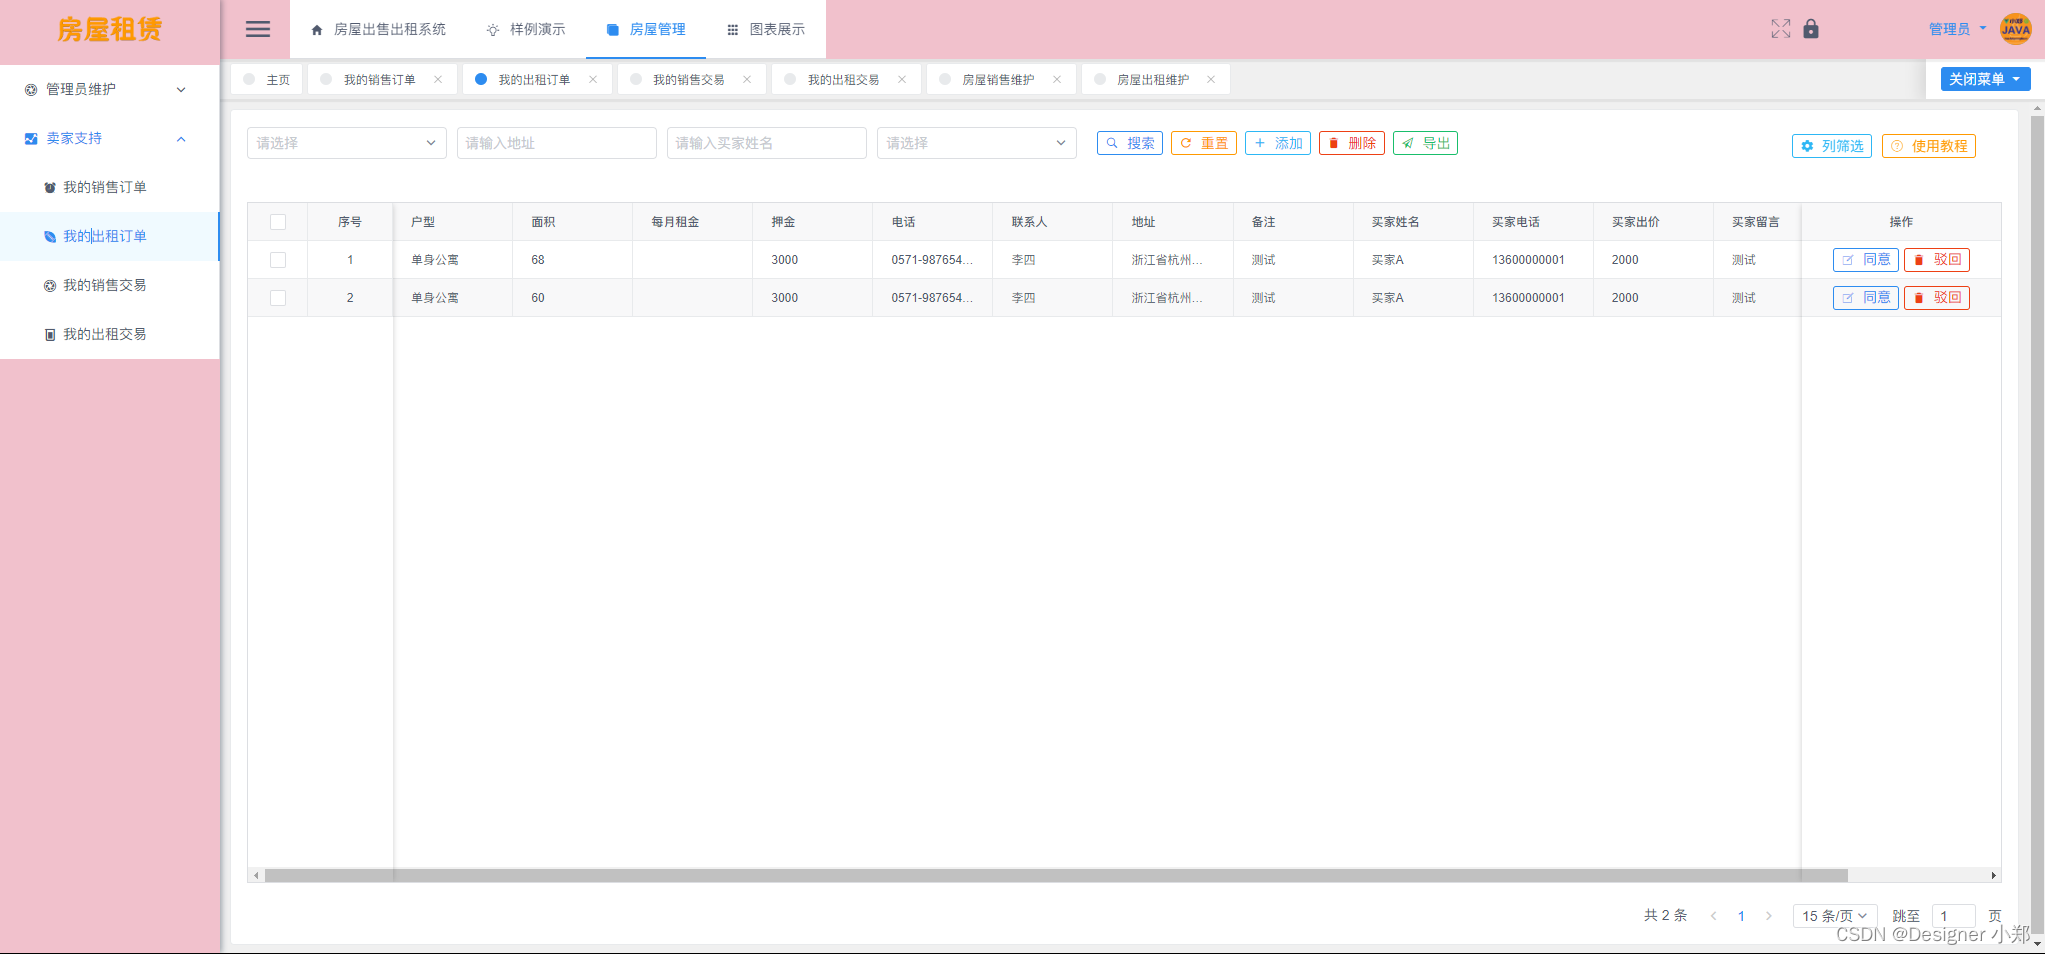Click the 搜索 search button
Viewport: 2045px width, 954px height.
[1130, 143]
